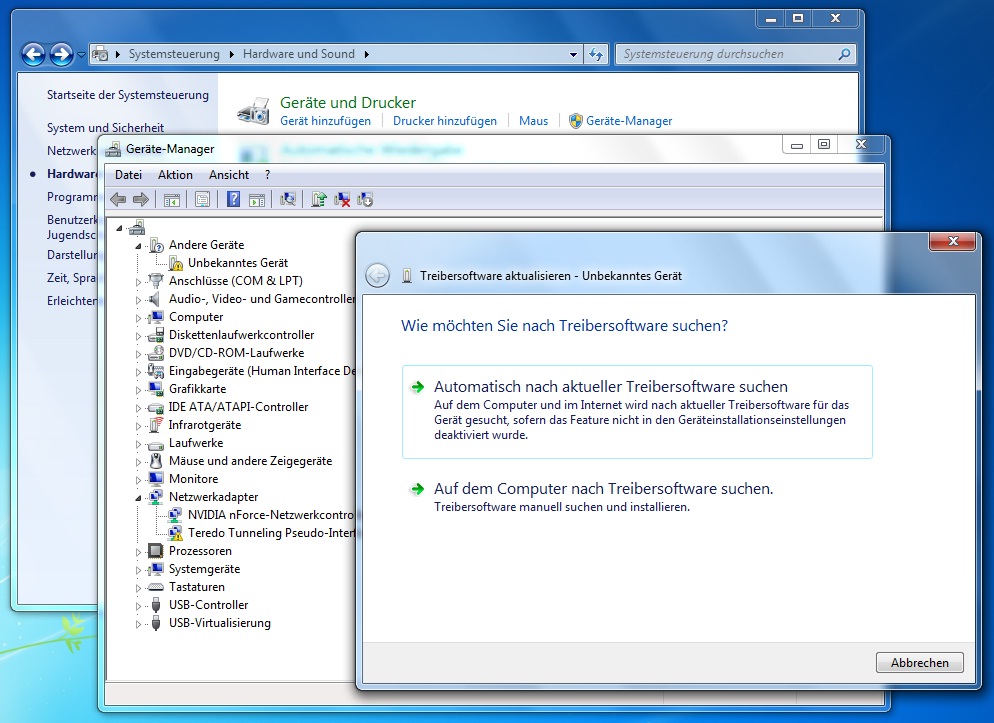The image size is (994, 723).
Task: Click the Teredo Tunneling adapter warning icon
Action: tap(176, 533)
